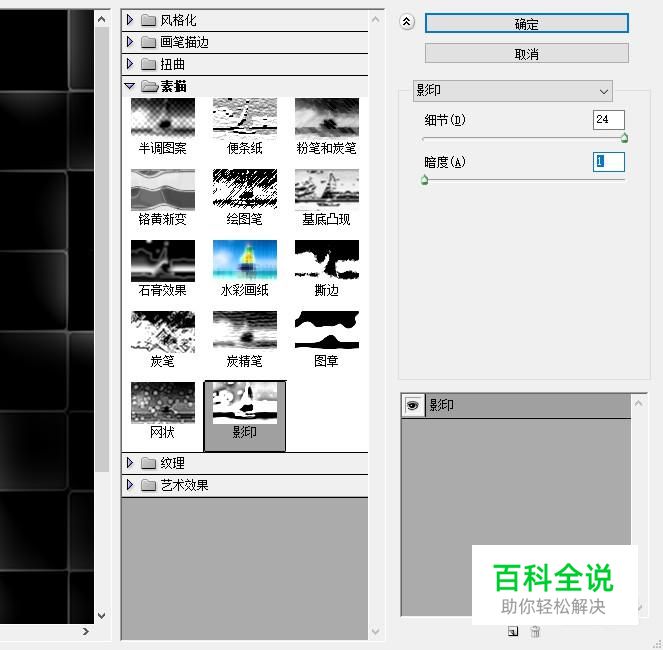Click the 暗度 slider handle

(425, 180)
